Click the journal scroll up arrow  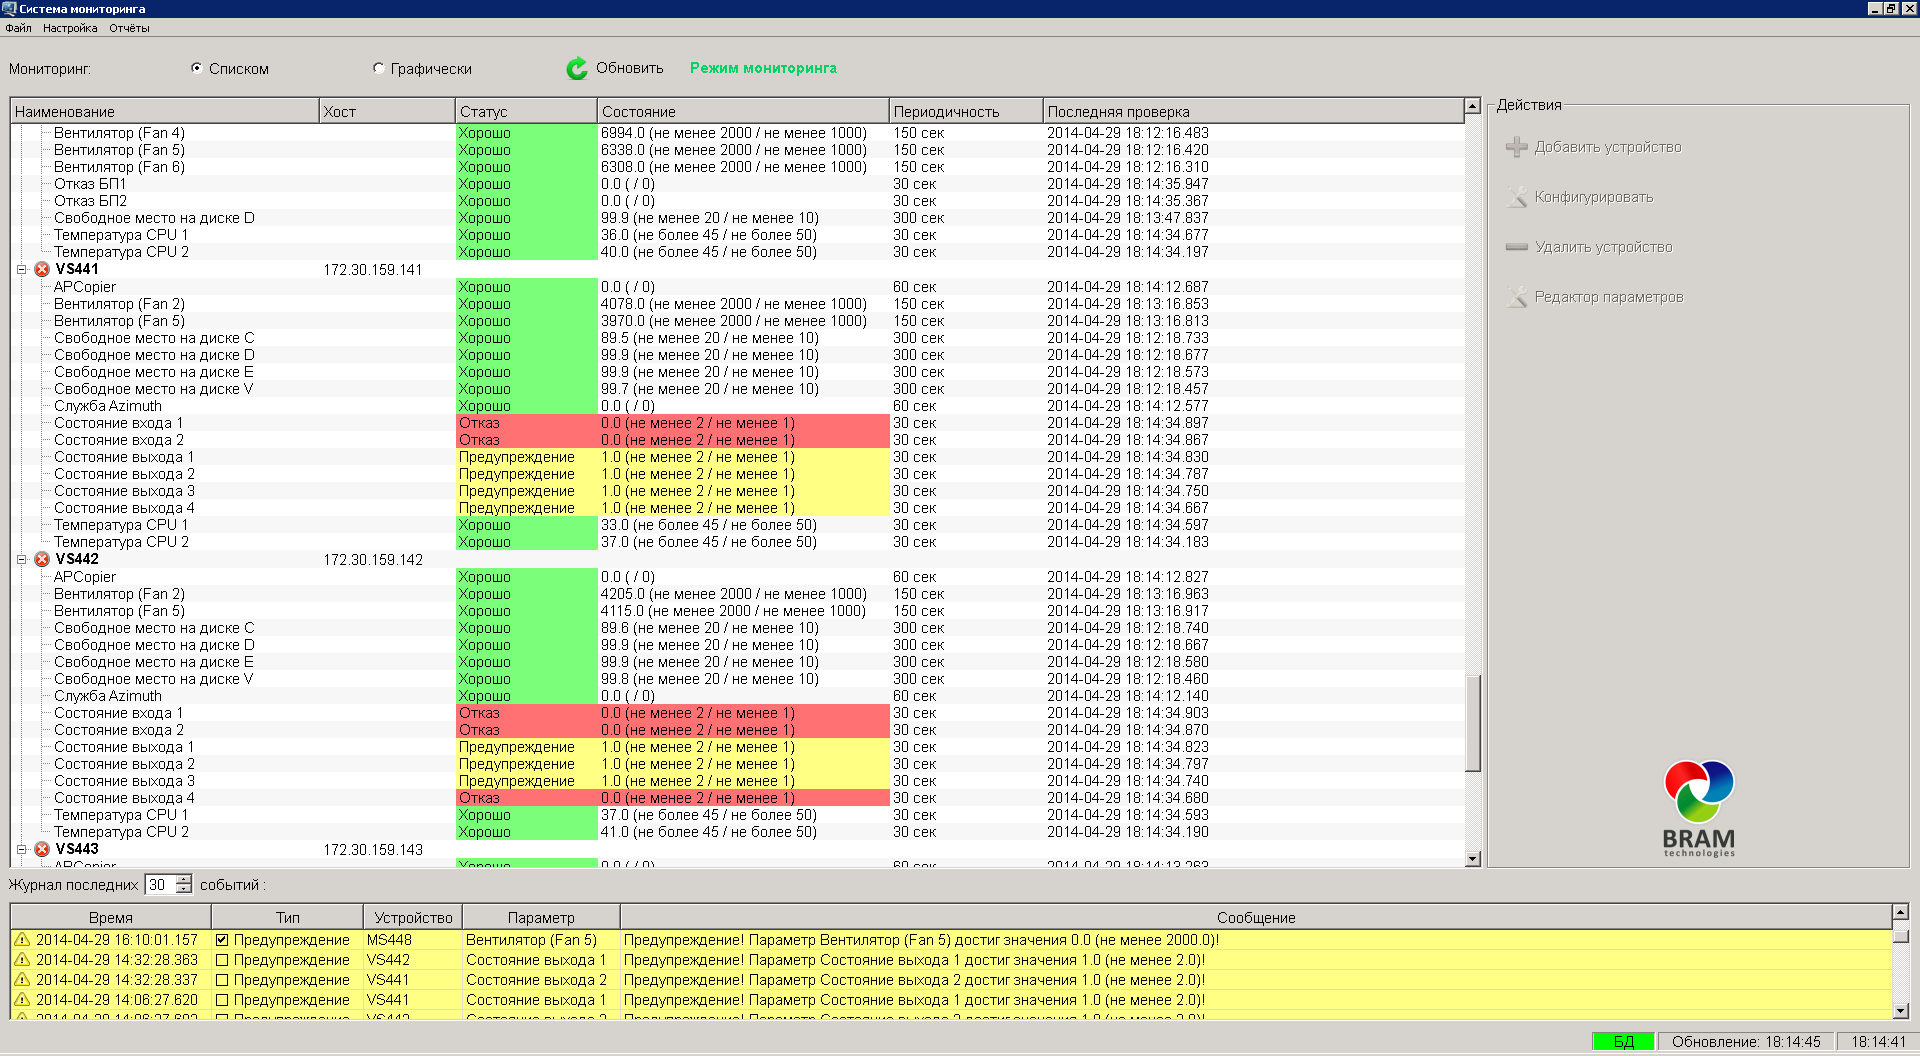(1900, 912)
